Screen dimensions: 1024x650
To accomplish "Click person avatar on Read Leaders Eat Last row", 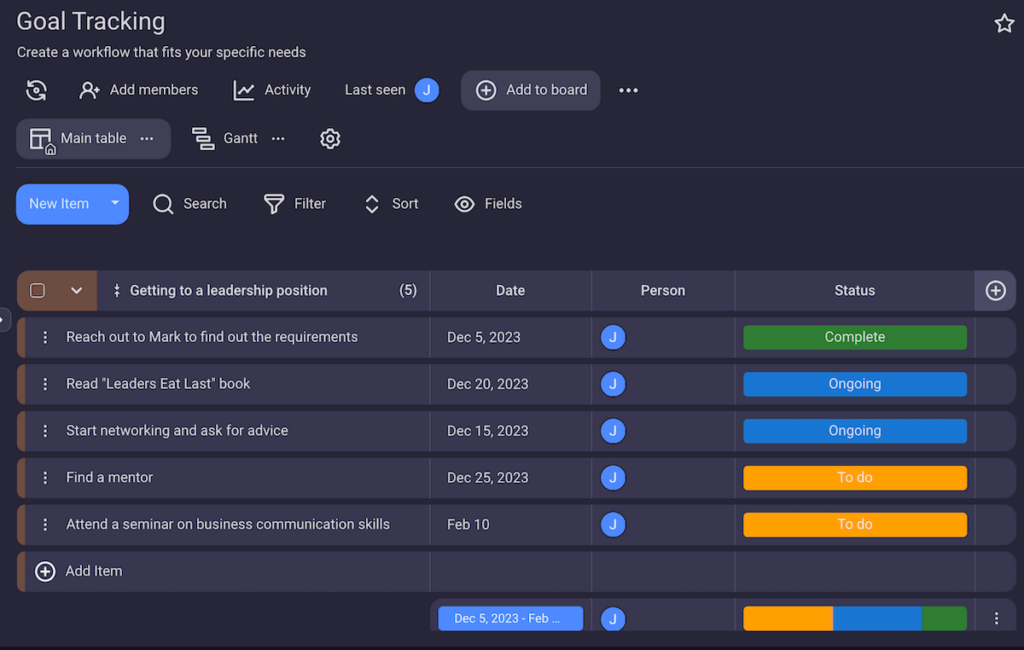I will click(x=613, y=384).
